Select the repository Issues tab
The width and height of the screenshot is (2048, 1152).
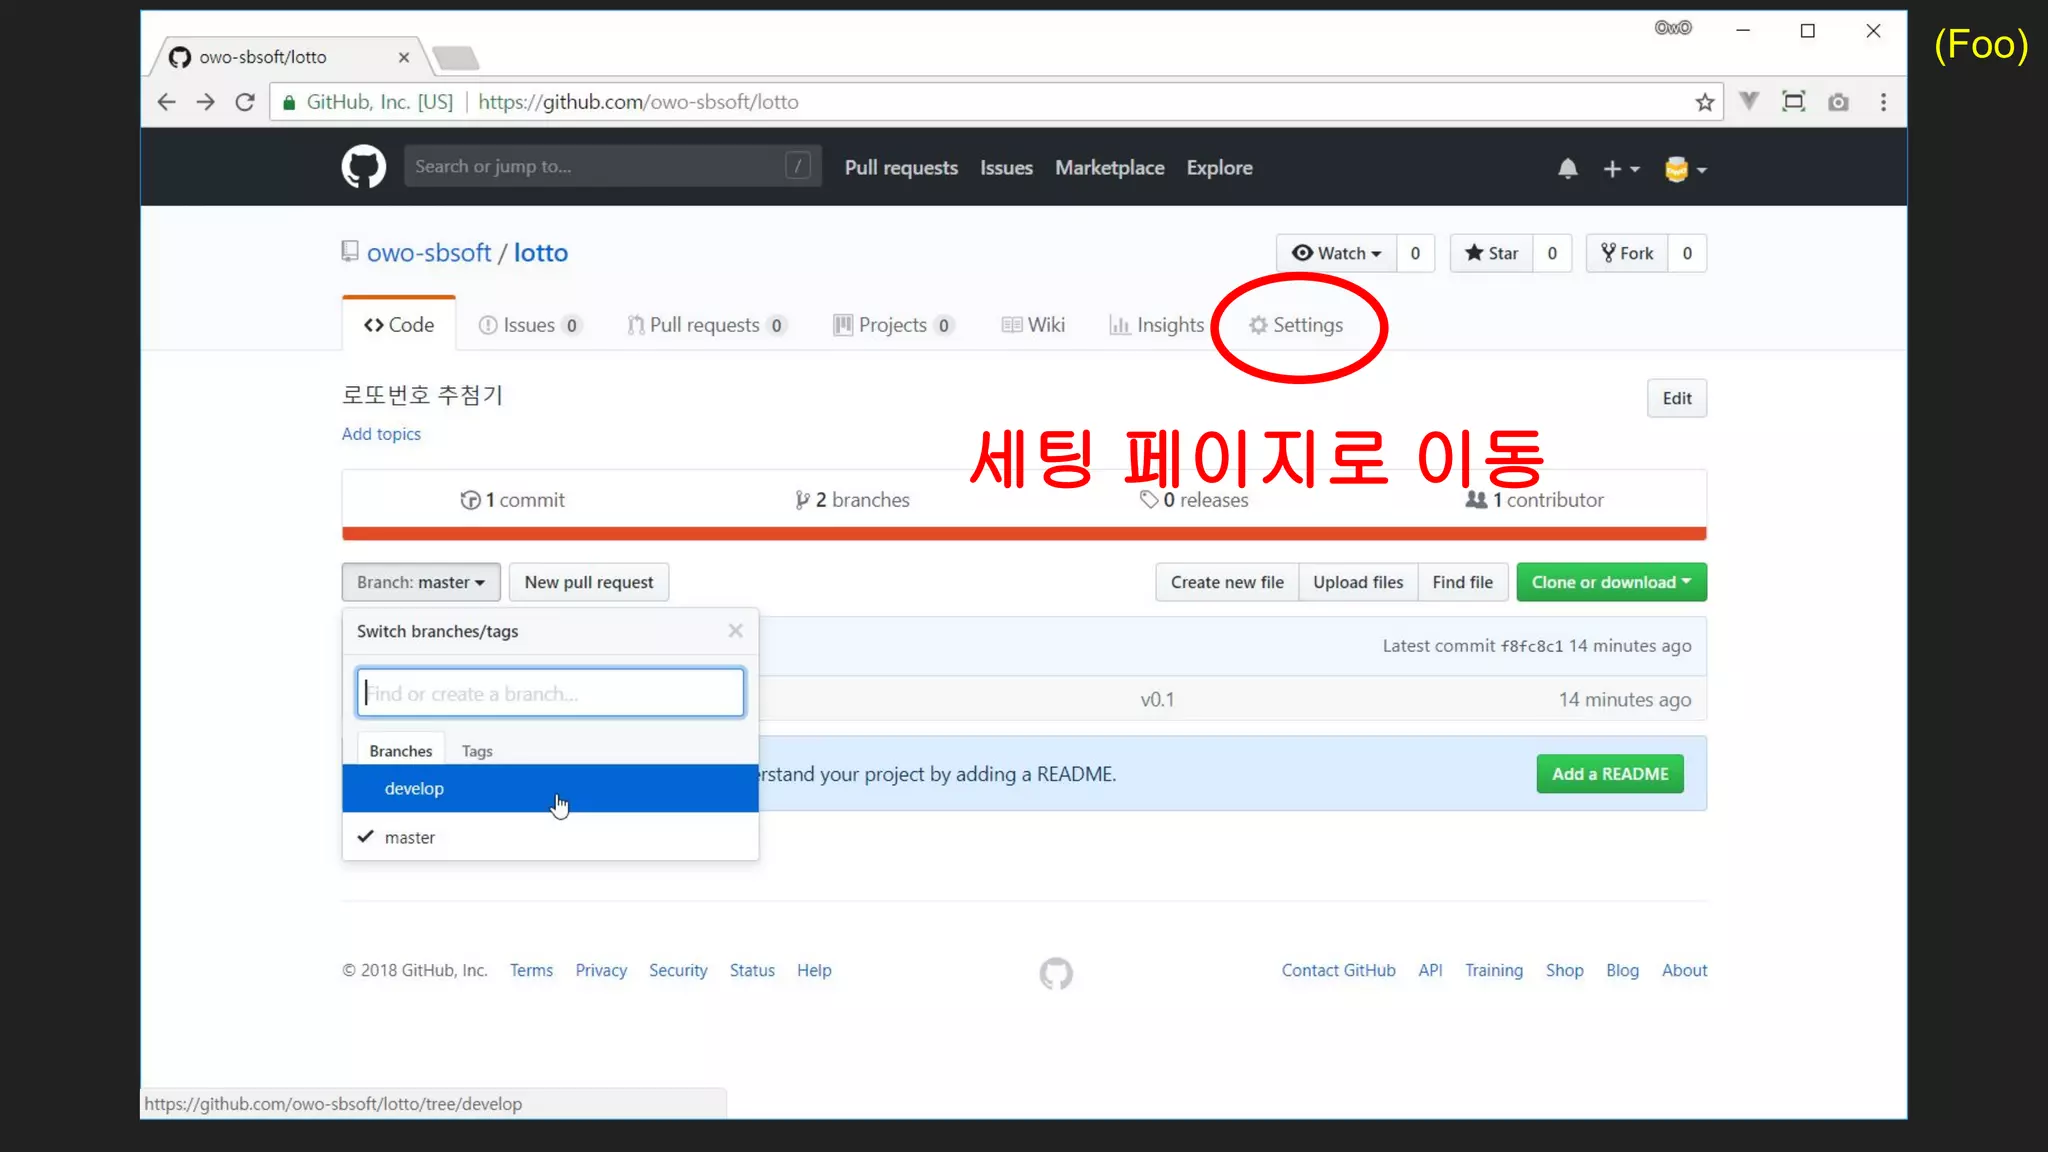pyautogui.click(x=529, y=325)
